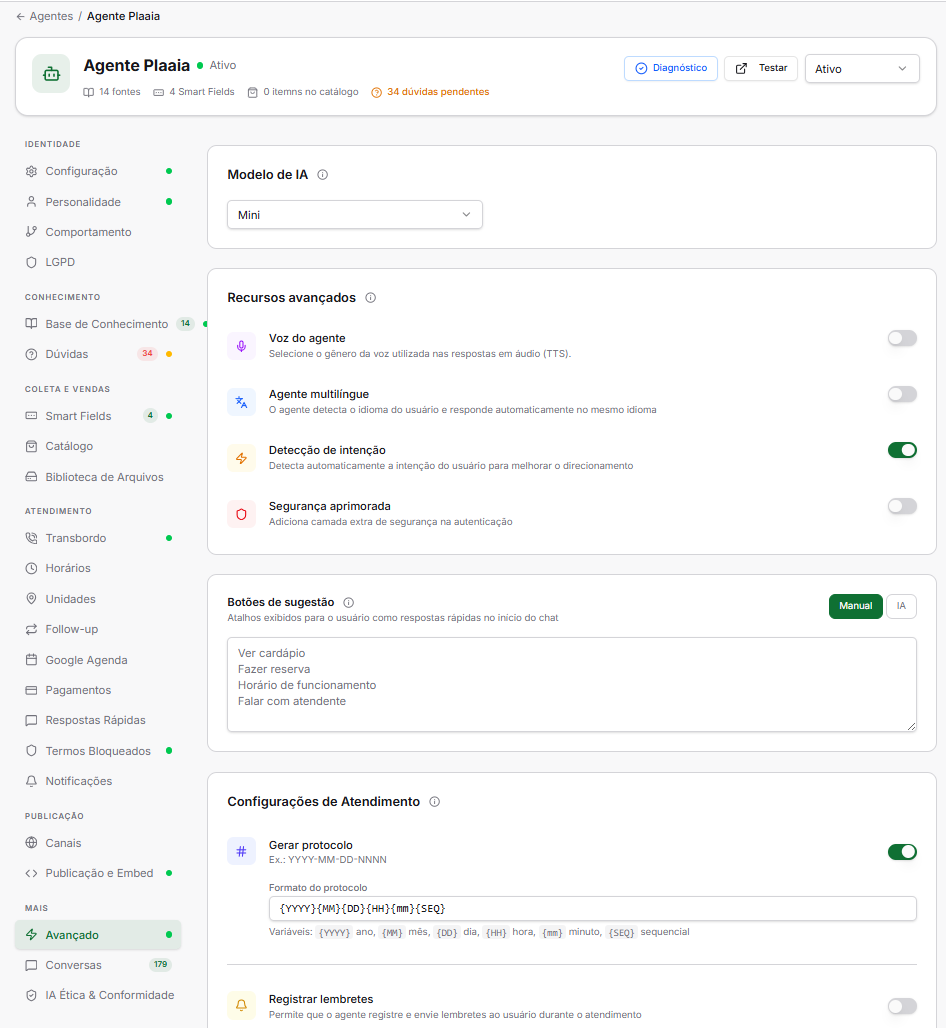Click the suggestion buttons text area
The image size is (946, 1028).
[572, 684]
